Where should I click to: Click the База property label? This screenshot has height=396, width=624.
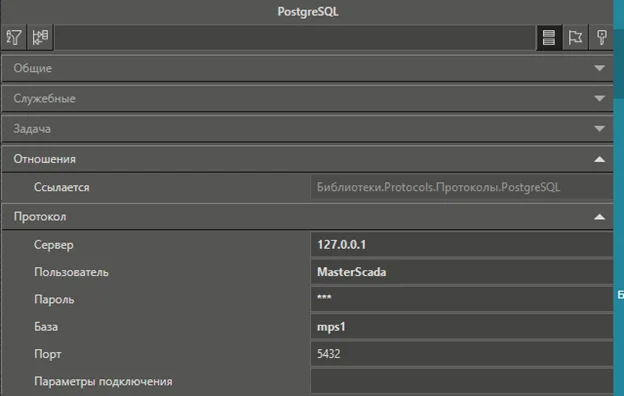46,327
